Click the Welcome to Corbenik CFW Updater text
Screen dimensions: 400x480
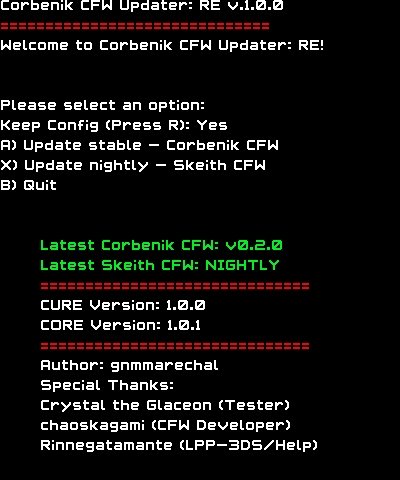(x=162, y=45)
